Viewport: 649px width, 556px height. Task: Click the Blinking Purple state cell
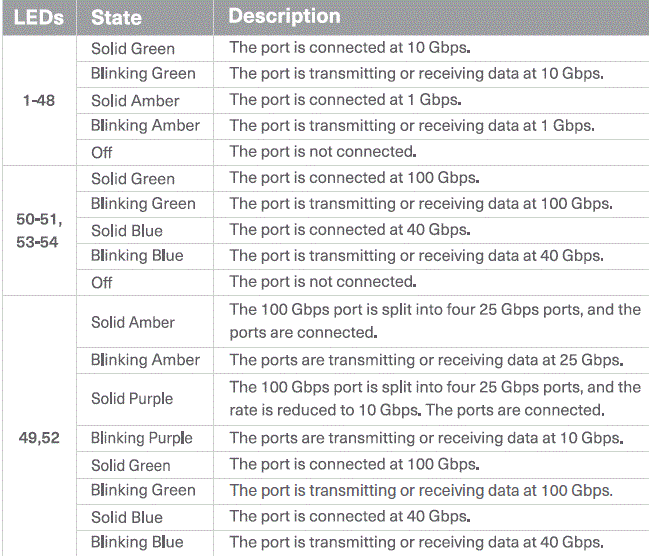pos(141,438)
